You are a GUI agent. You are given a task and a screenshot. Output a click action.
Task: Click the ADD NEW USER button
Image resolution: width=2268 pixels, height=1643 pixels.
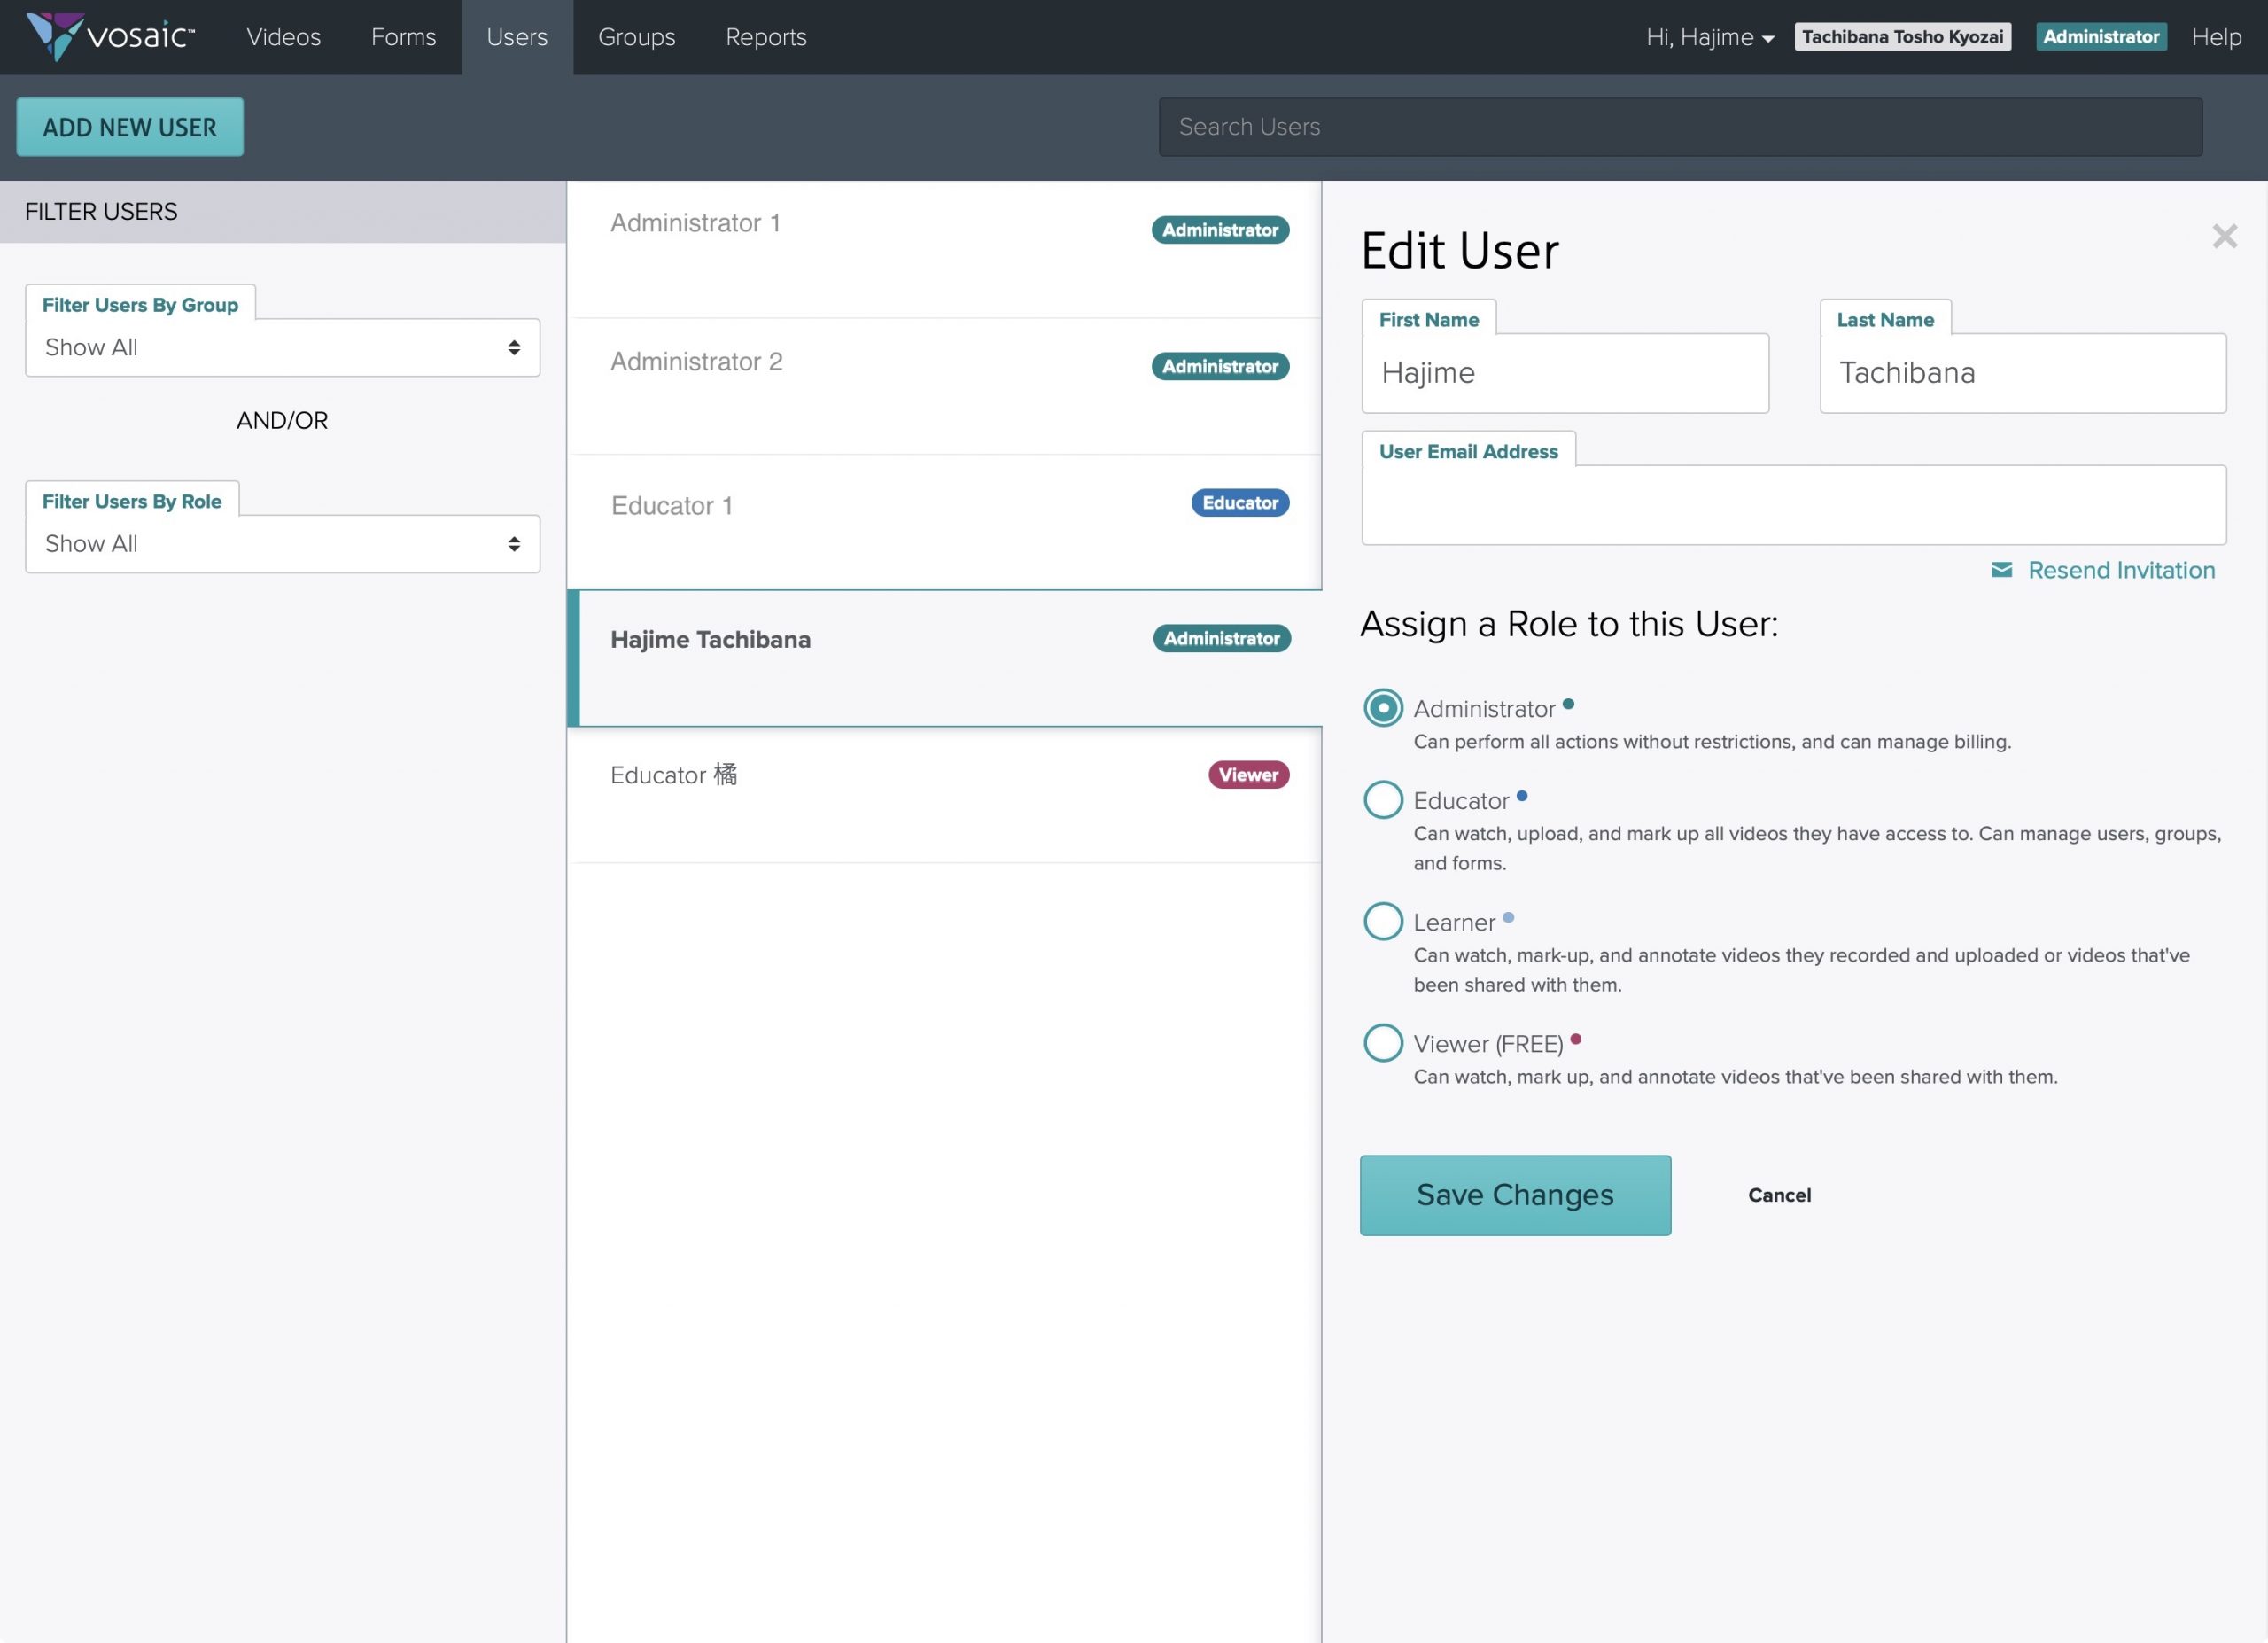click(130, 127)
